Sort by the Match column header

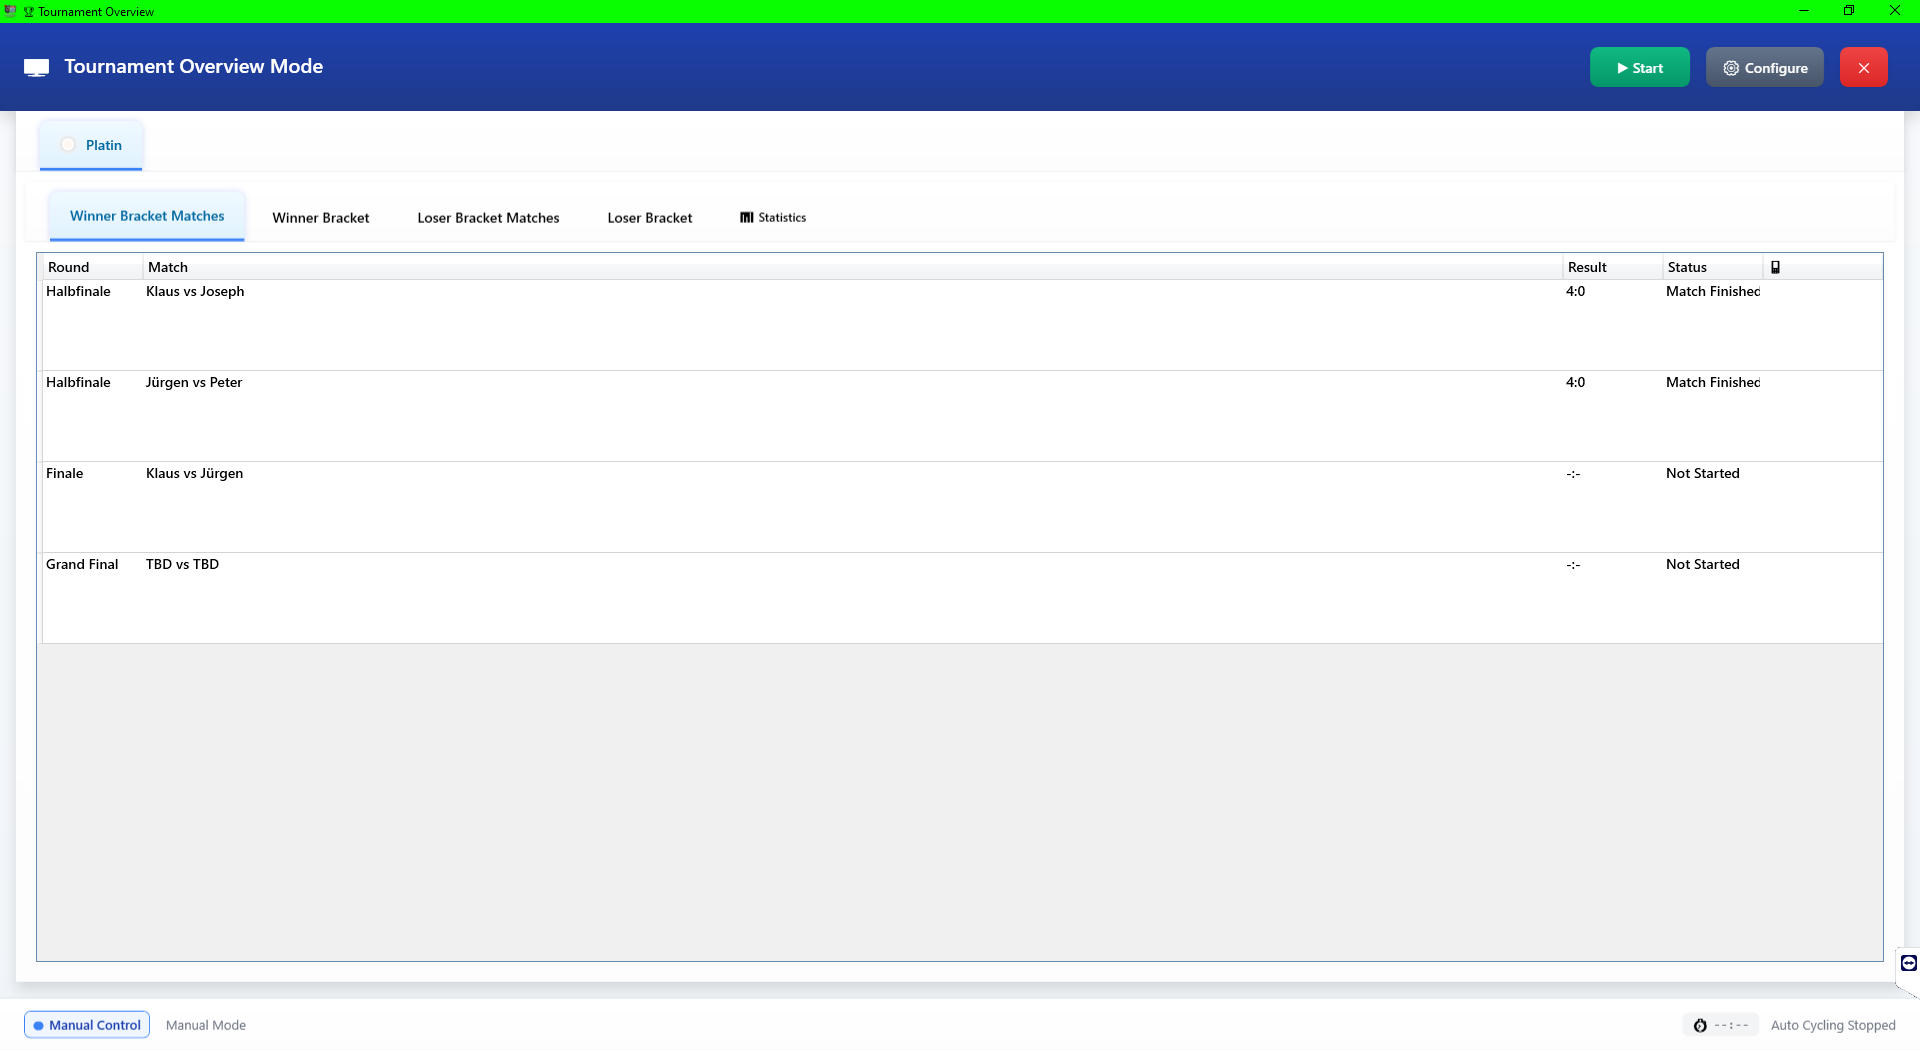852,267
